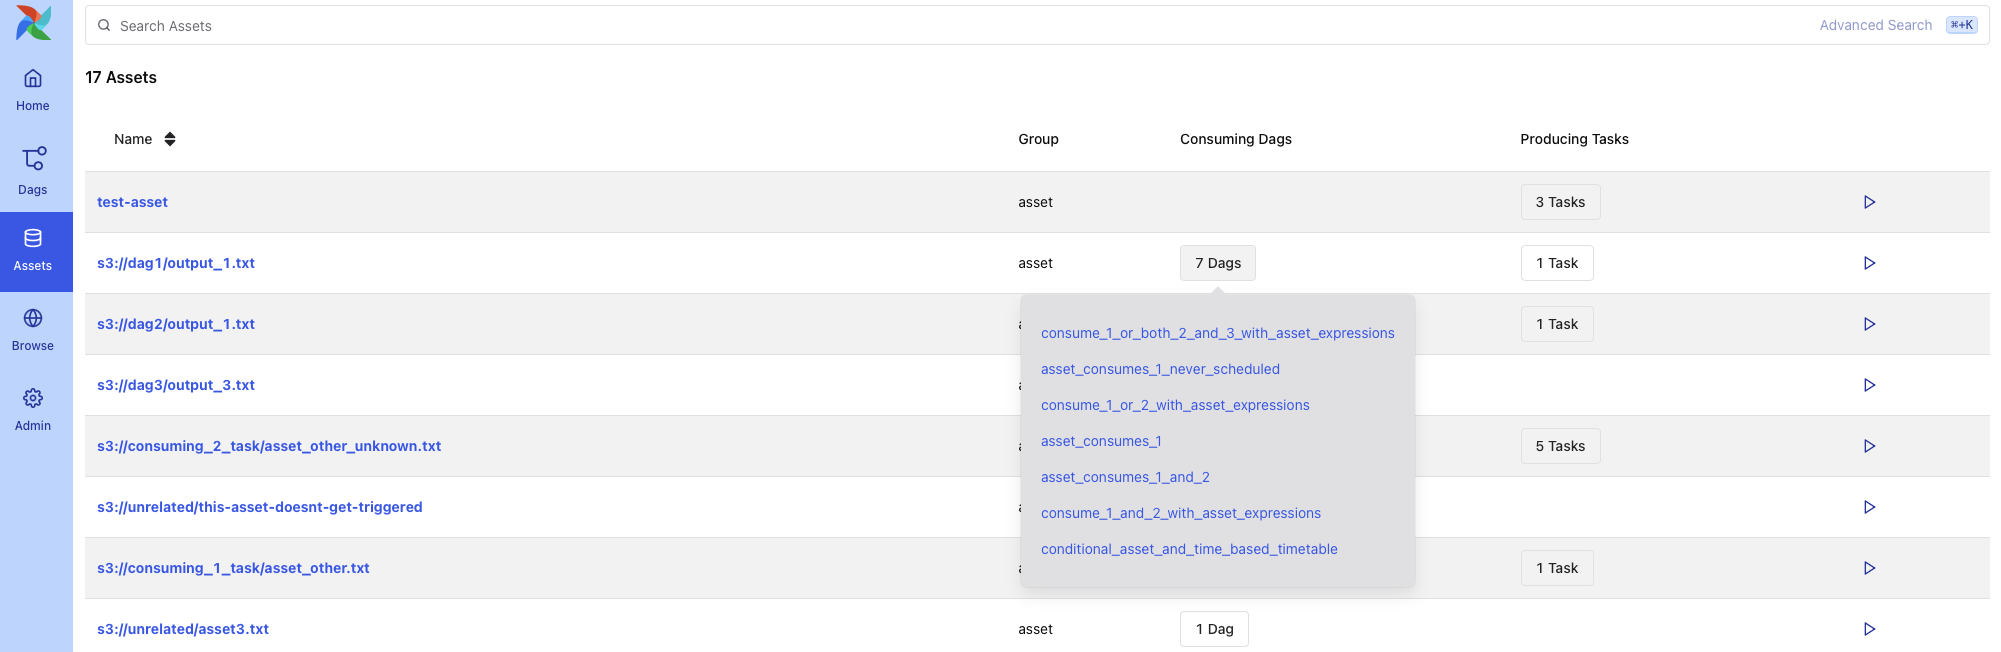2001x652 pixels.
Task: Open the Admin settings menu
Action: coord(33,409)
